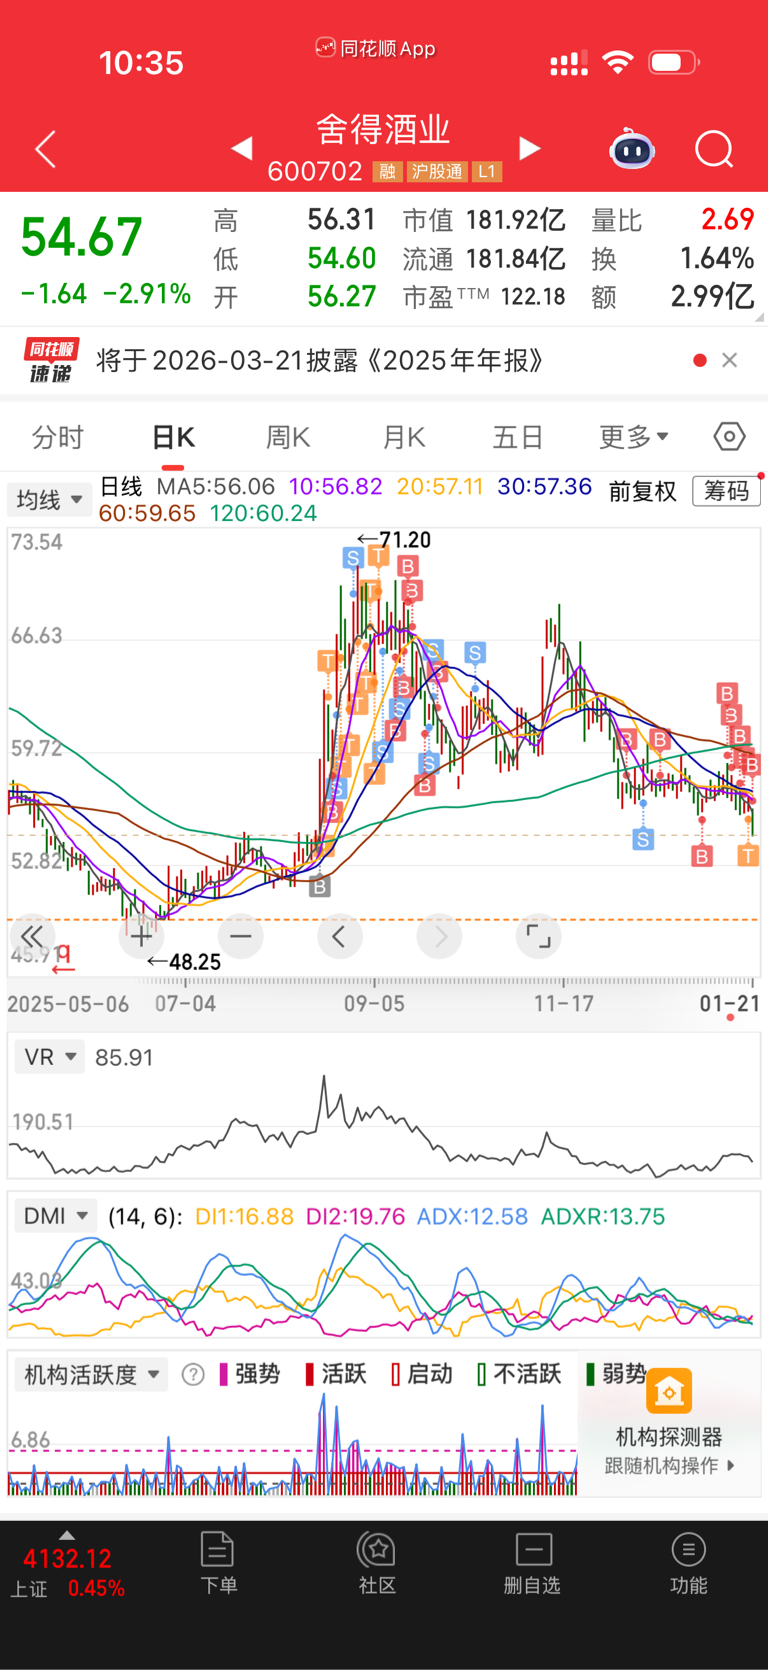The height and width of the screenshot is (1670, 768).
Task: Switch to previous stock with left triangle
Action: (241, 149)
